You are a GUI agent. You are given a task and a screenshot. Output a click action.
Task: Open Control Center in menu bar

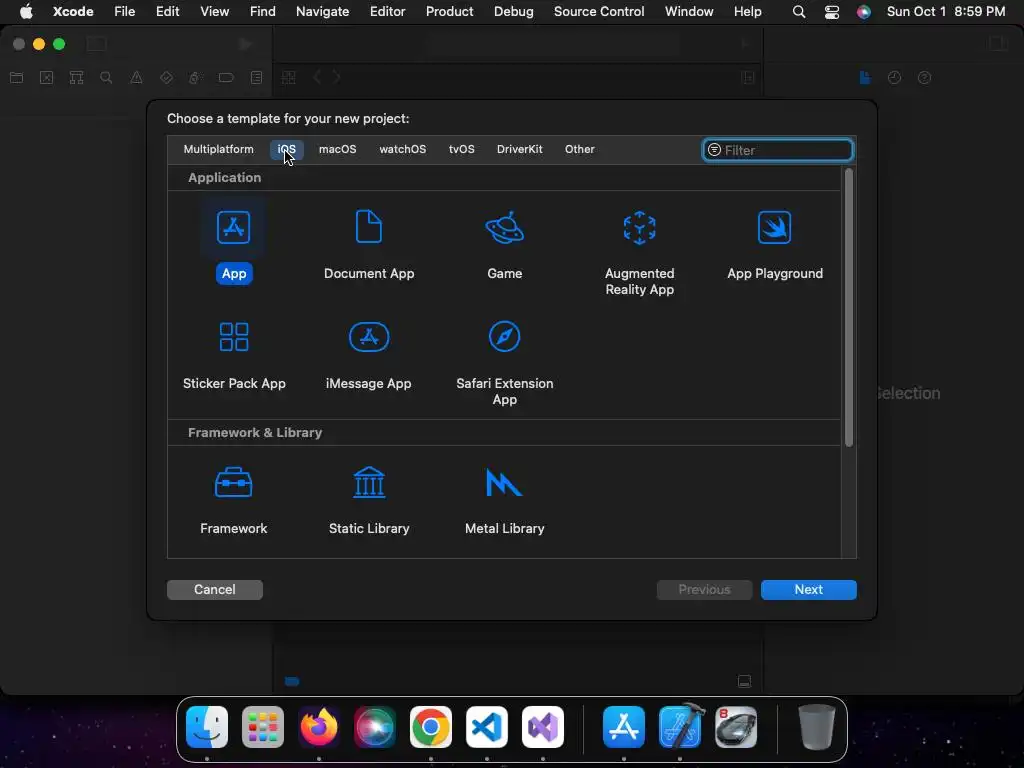(831, 11)
